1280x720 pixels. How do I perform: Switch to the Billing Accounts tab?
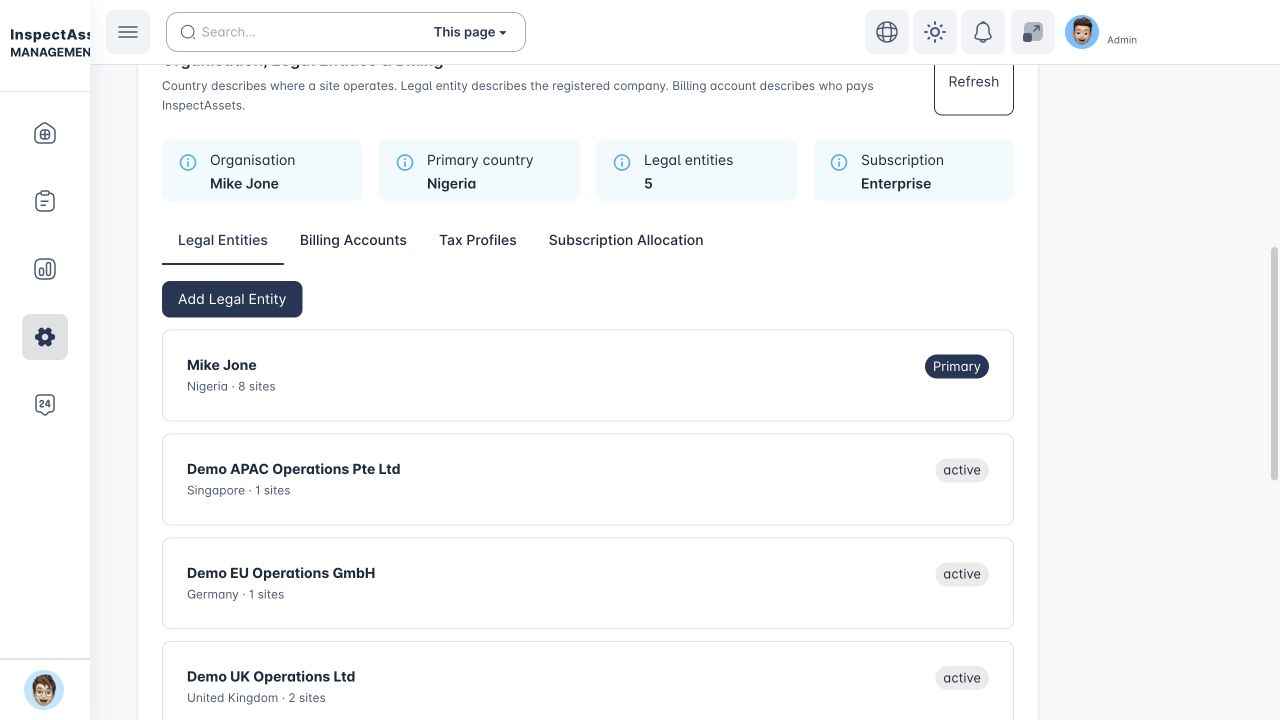[353, 240]
